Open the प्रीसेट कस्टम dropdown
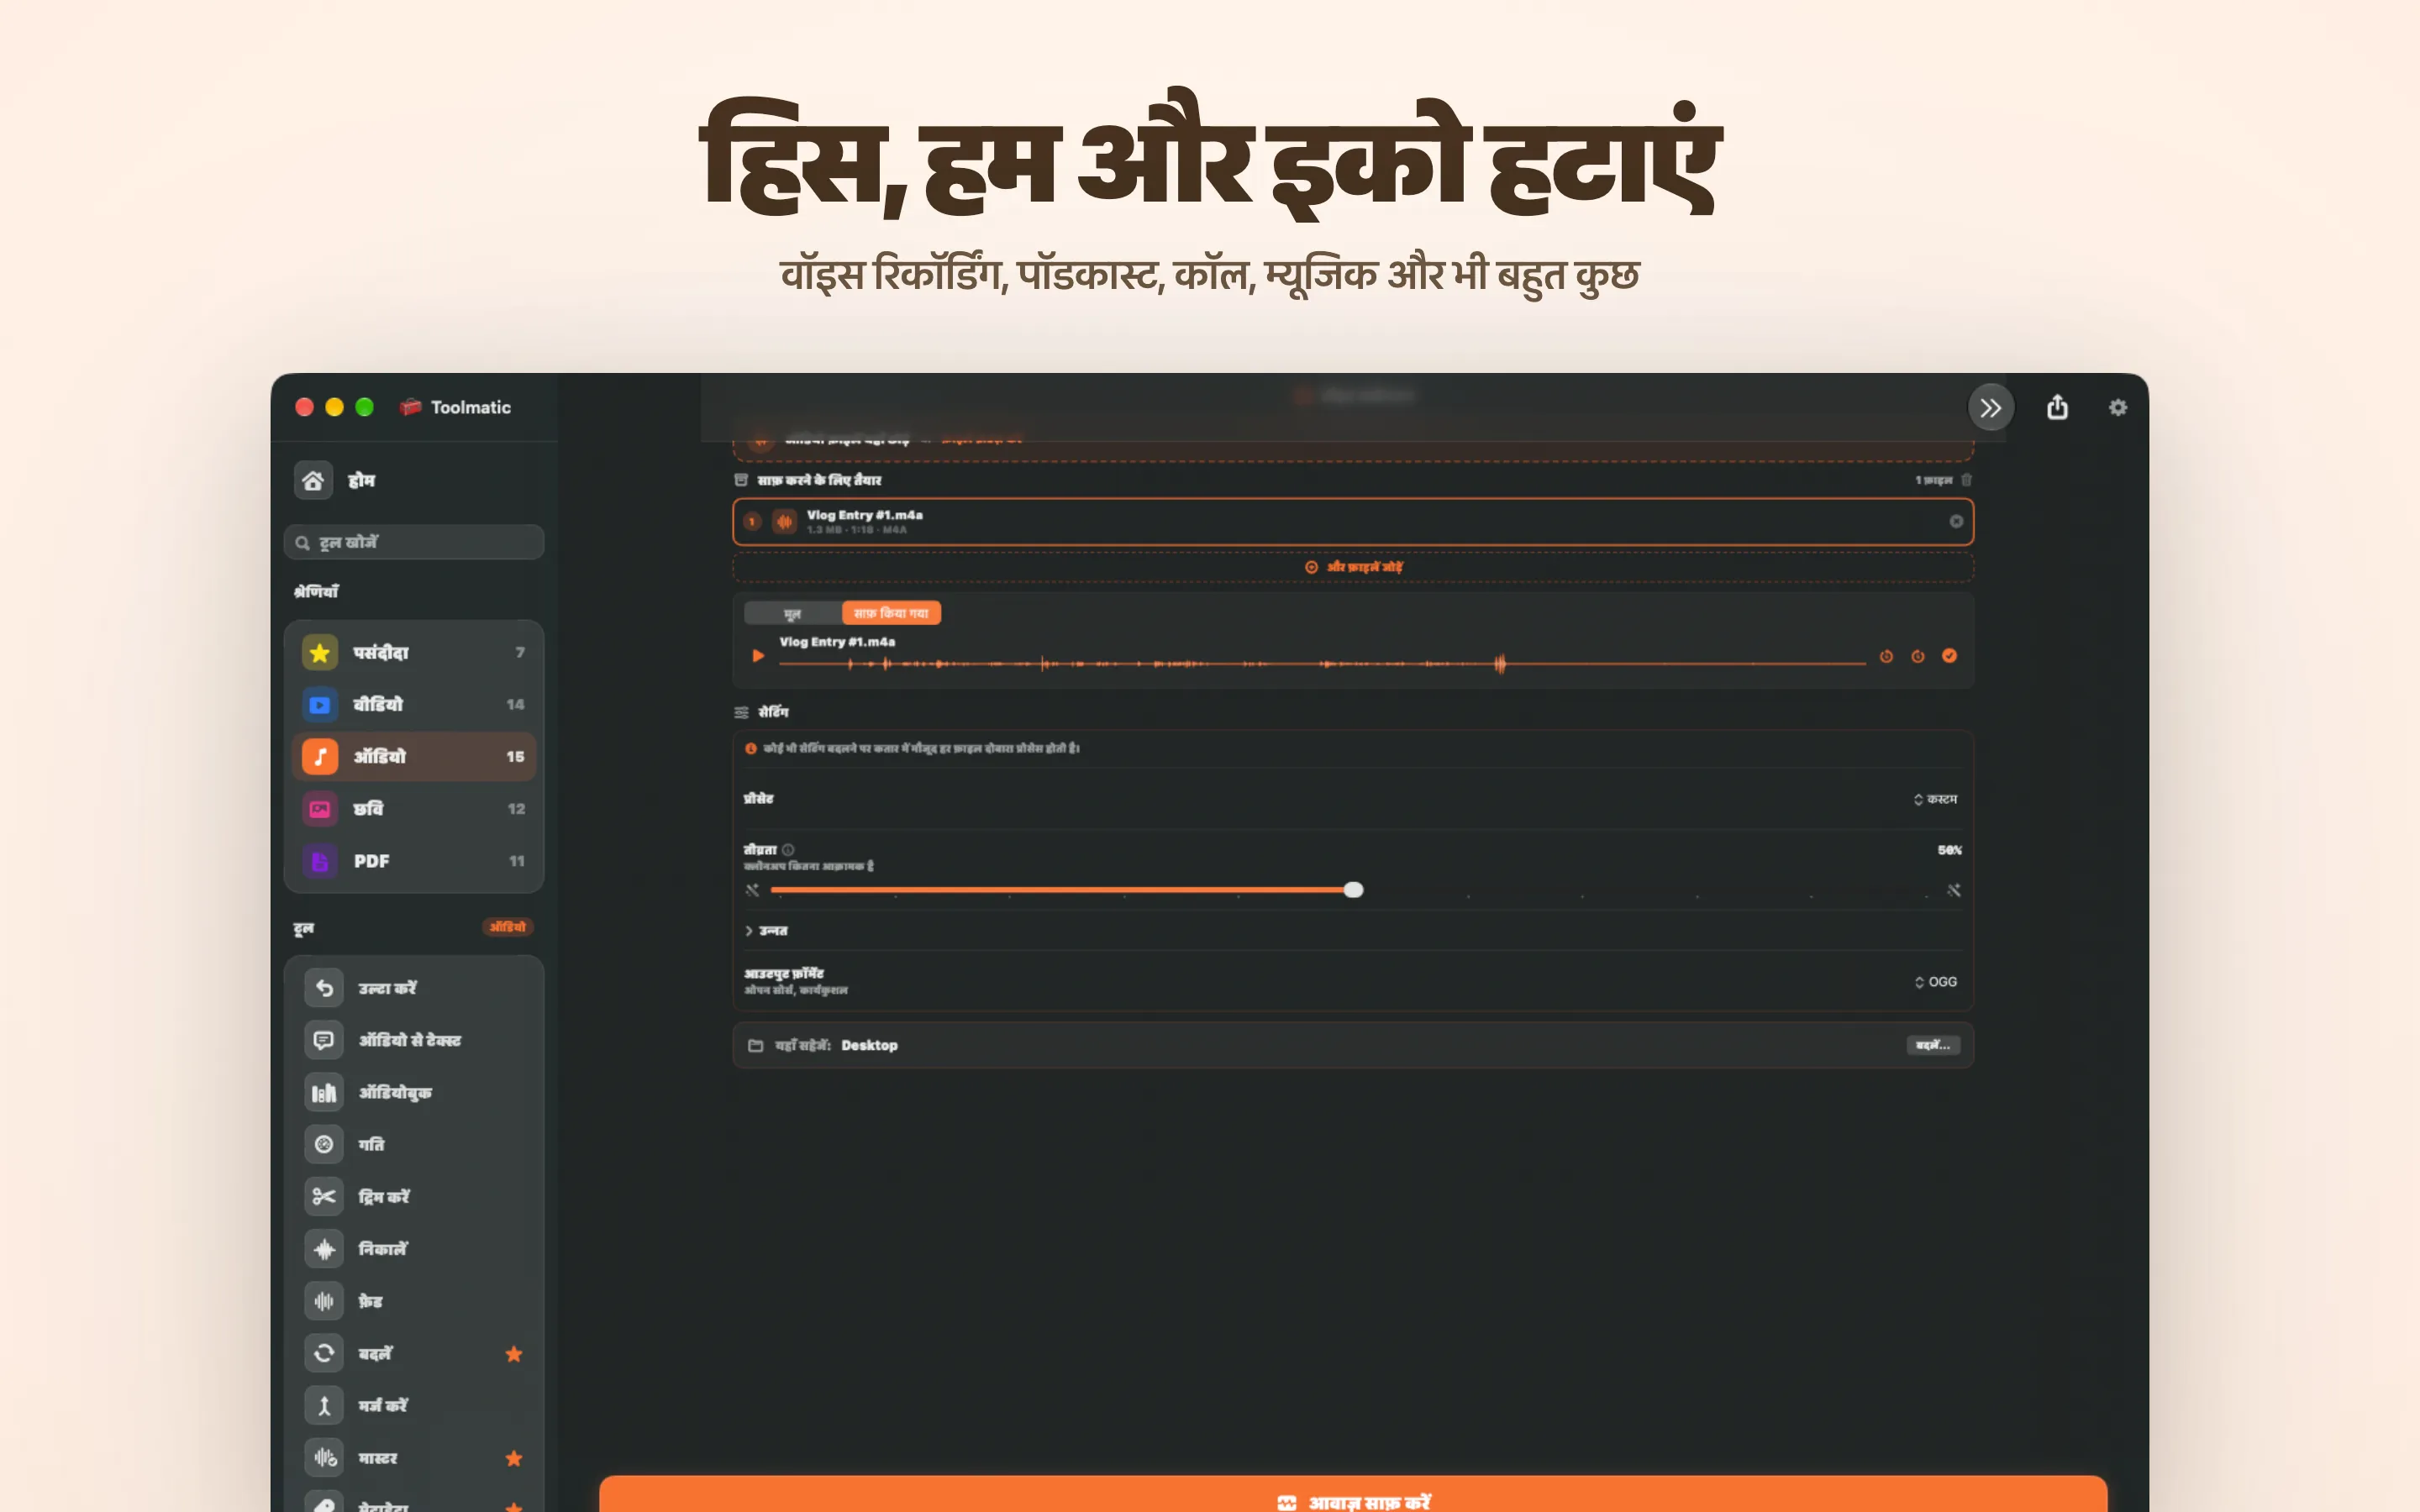The width and height of the screenshot is (2420, 1512). point(1935,799)
